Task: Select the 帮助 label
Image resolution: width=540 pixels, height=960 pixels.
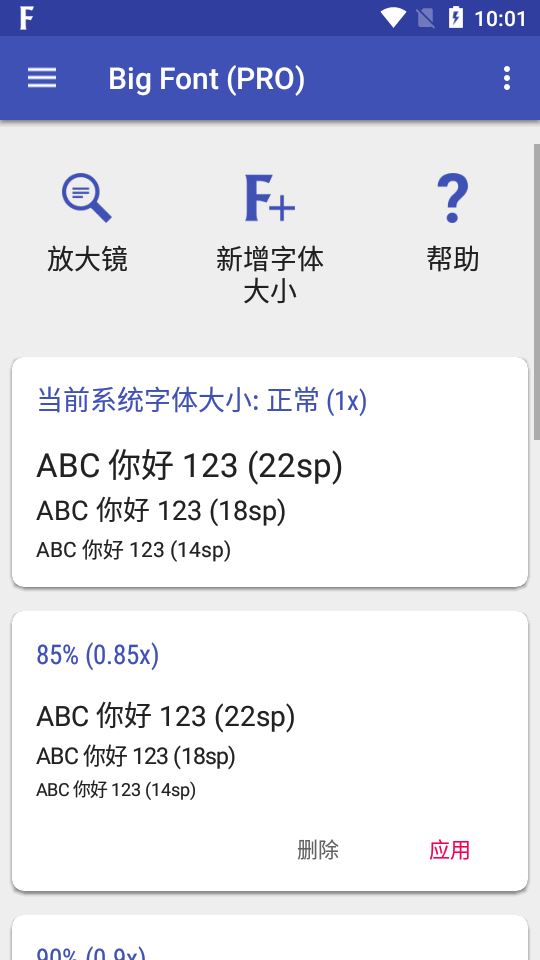Action: (452, 260)
